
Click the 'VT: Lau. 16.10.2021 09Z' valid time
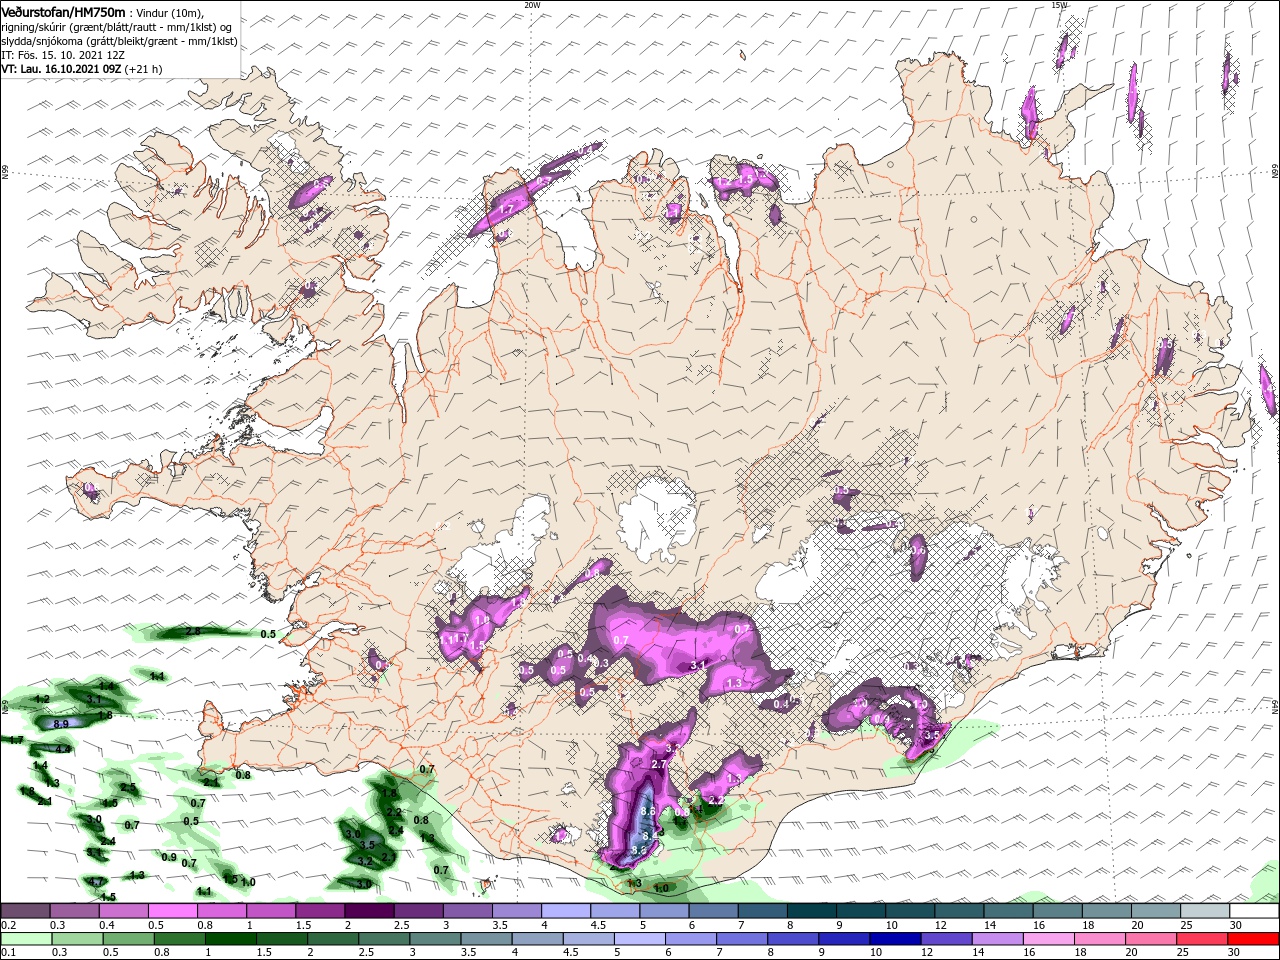61,69
